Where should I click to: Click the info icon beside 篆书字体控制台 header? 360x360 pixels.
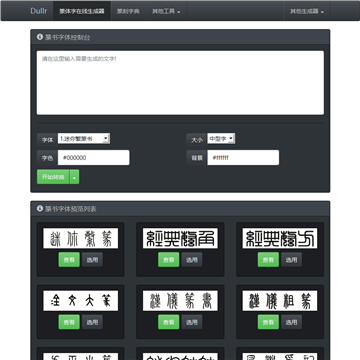(x=40, y=37)
